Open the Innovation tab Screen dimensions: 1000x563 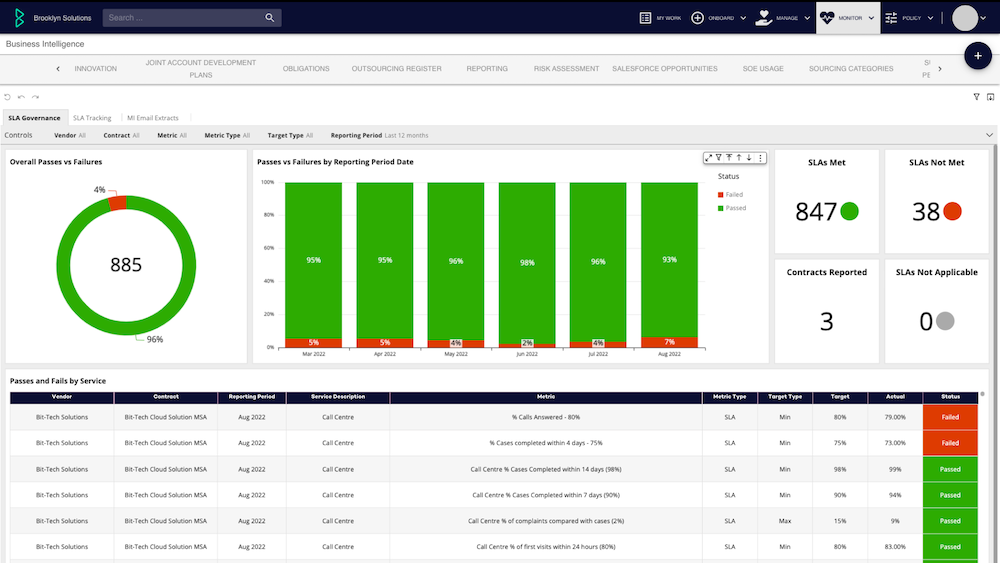96,69
